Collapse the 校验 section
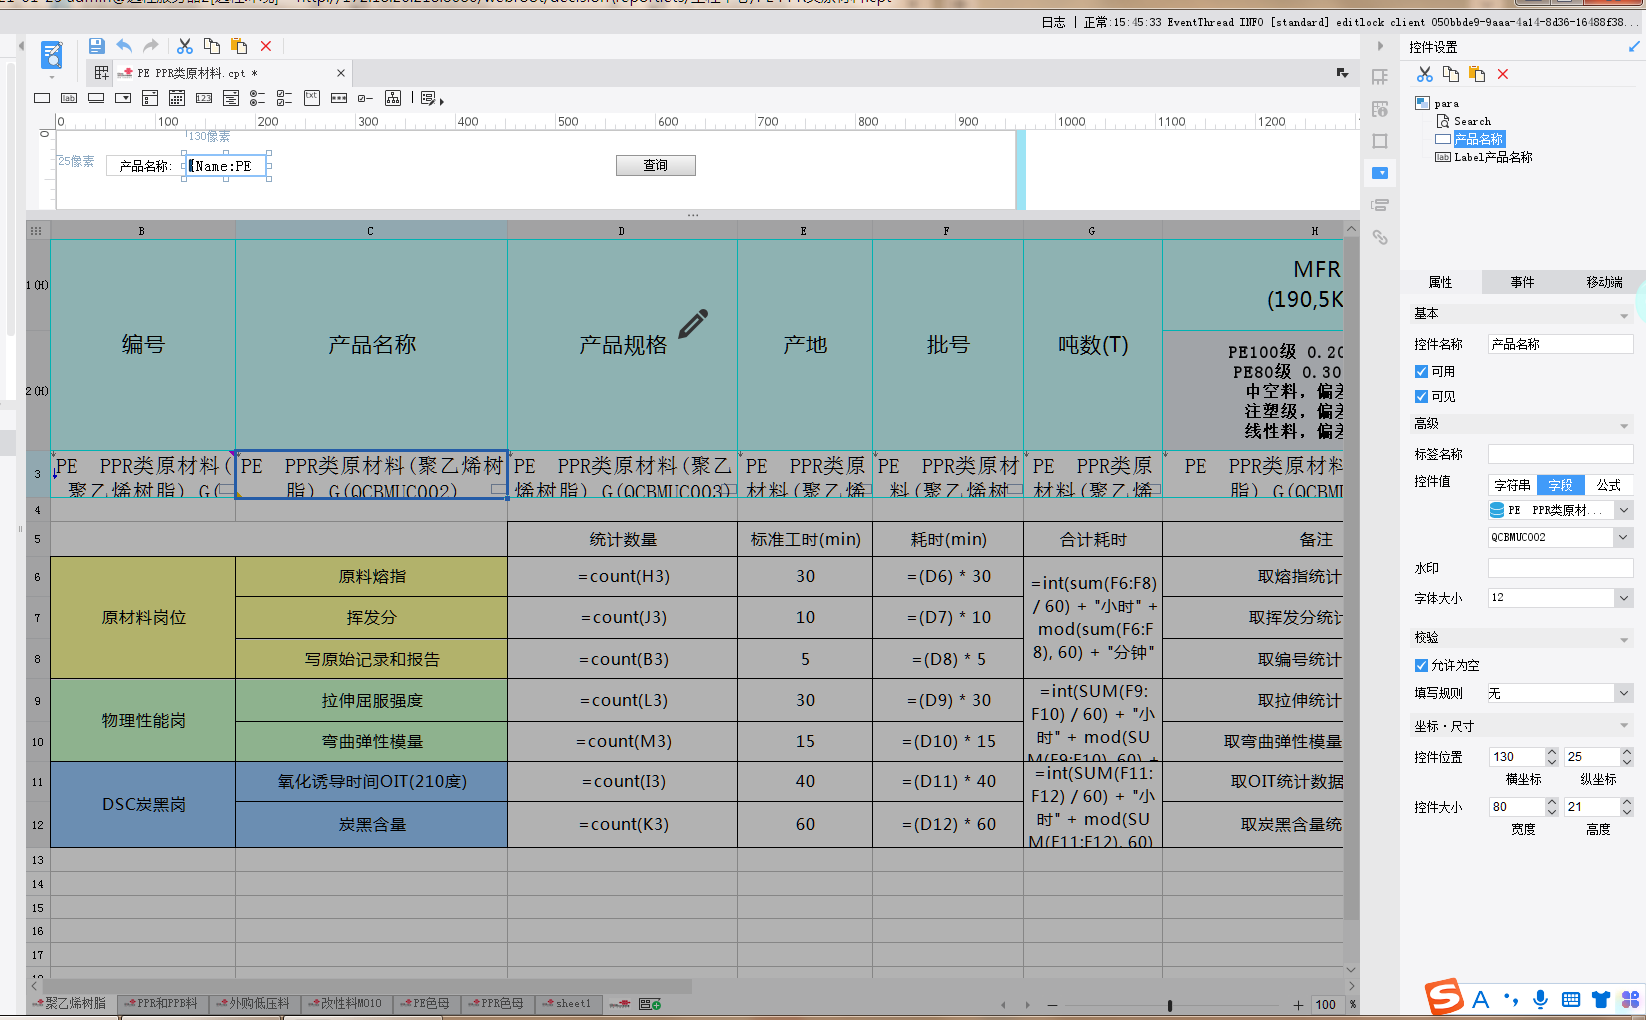Screen dimensions: 1646x1020 coord(1623,638)
